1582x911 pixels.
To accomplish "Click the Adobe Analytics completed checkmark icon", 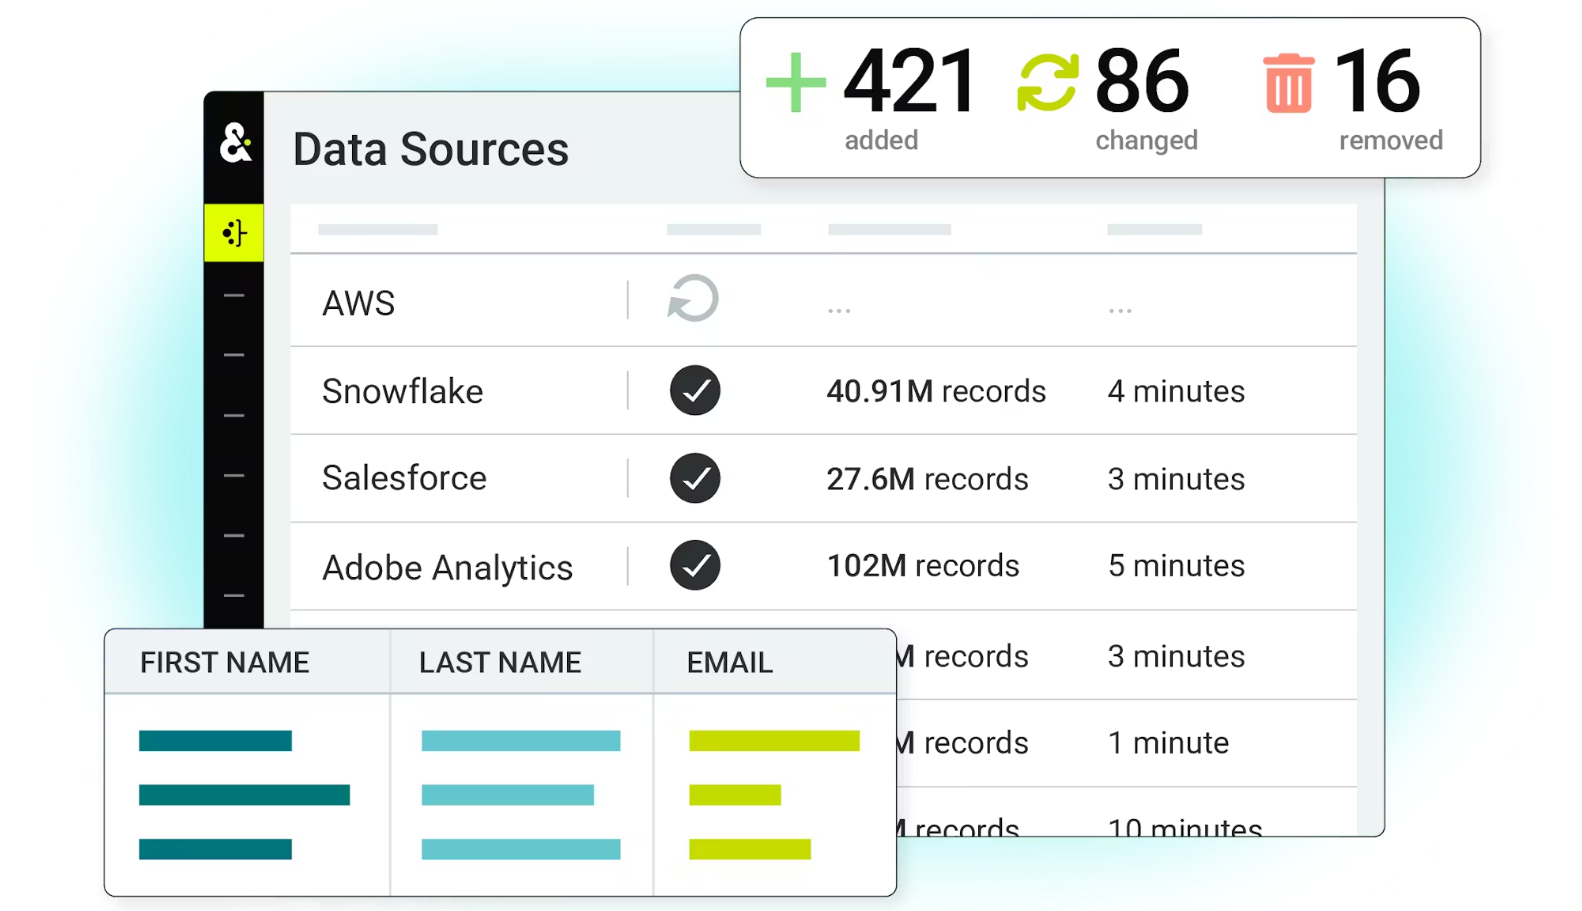I will (x=695, y=565).
